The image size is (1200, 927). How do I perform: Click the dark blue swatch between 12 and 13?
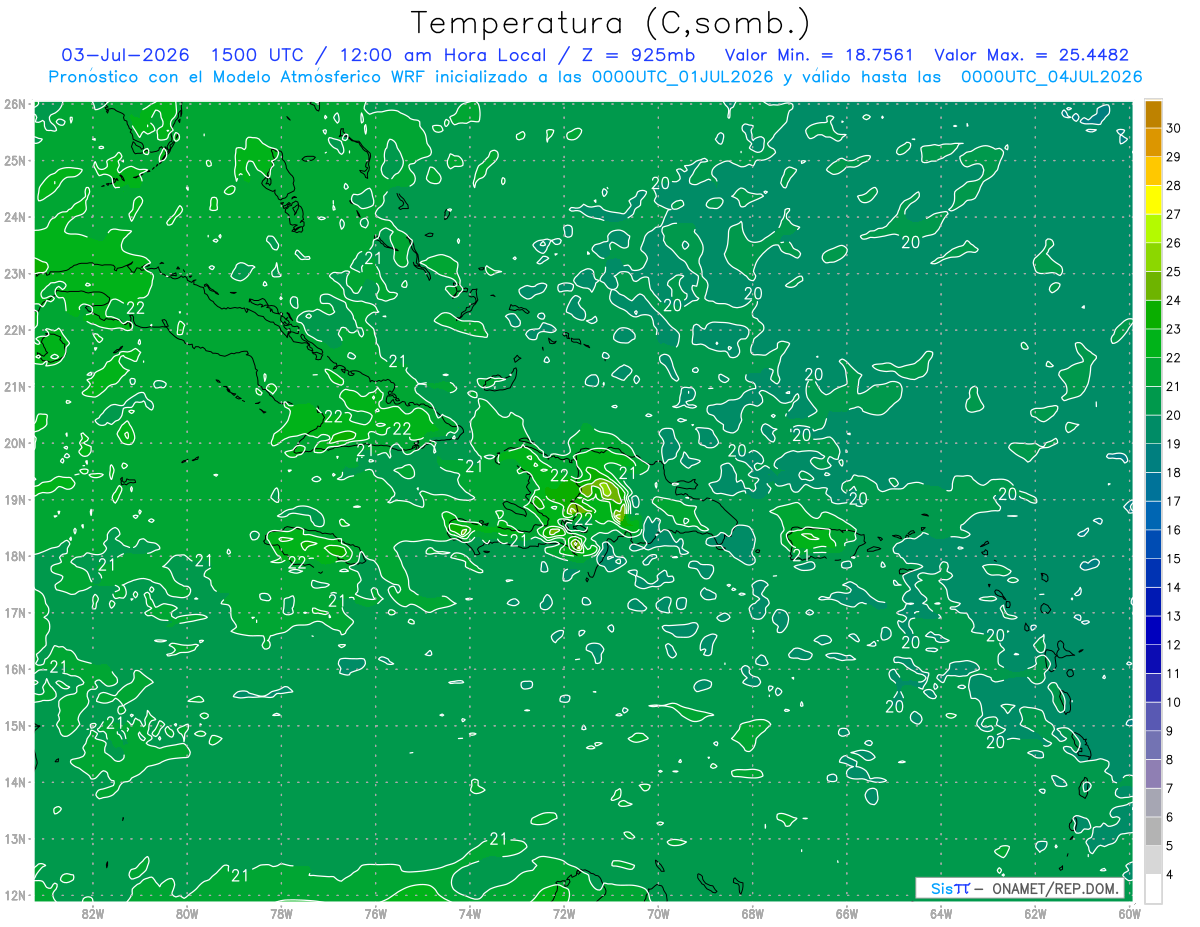tap(1153, 630)
